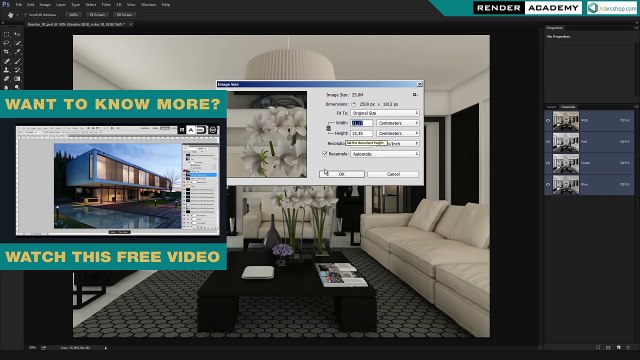Open the Help menu

[166, 4]
